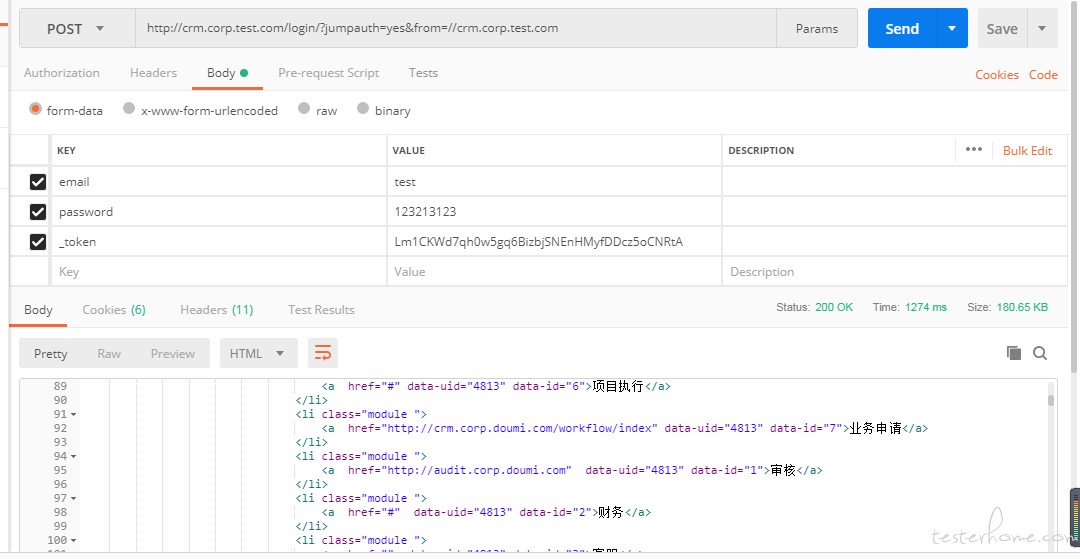Open the Authorization tab
Screen dimensions: 1080x559
pos(61,73)
